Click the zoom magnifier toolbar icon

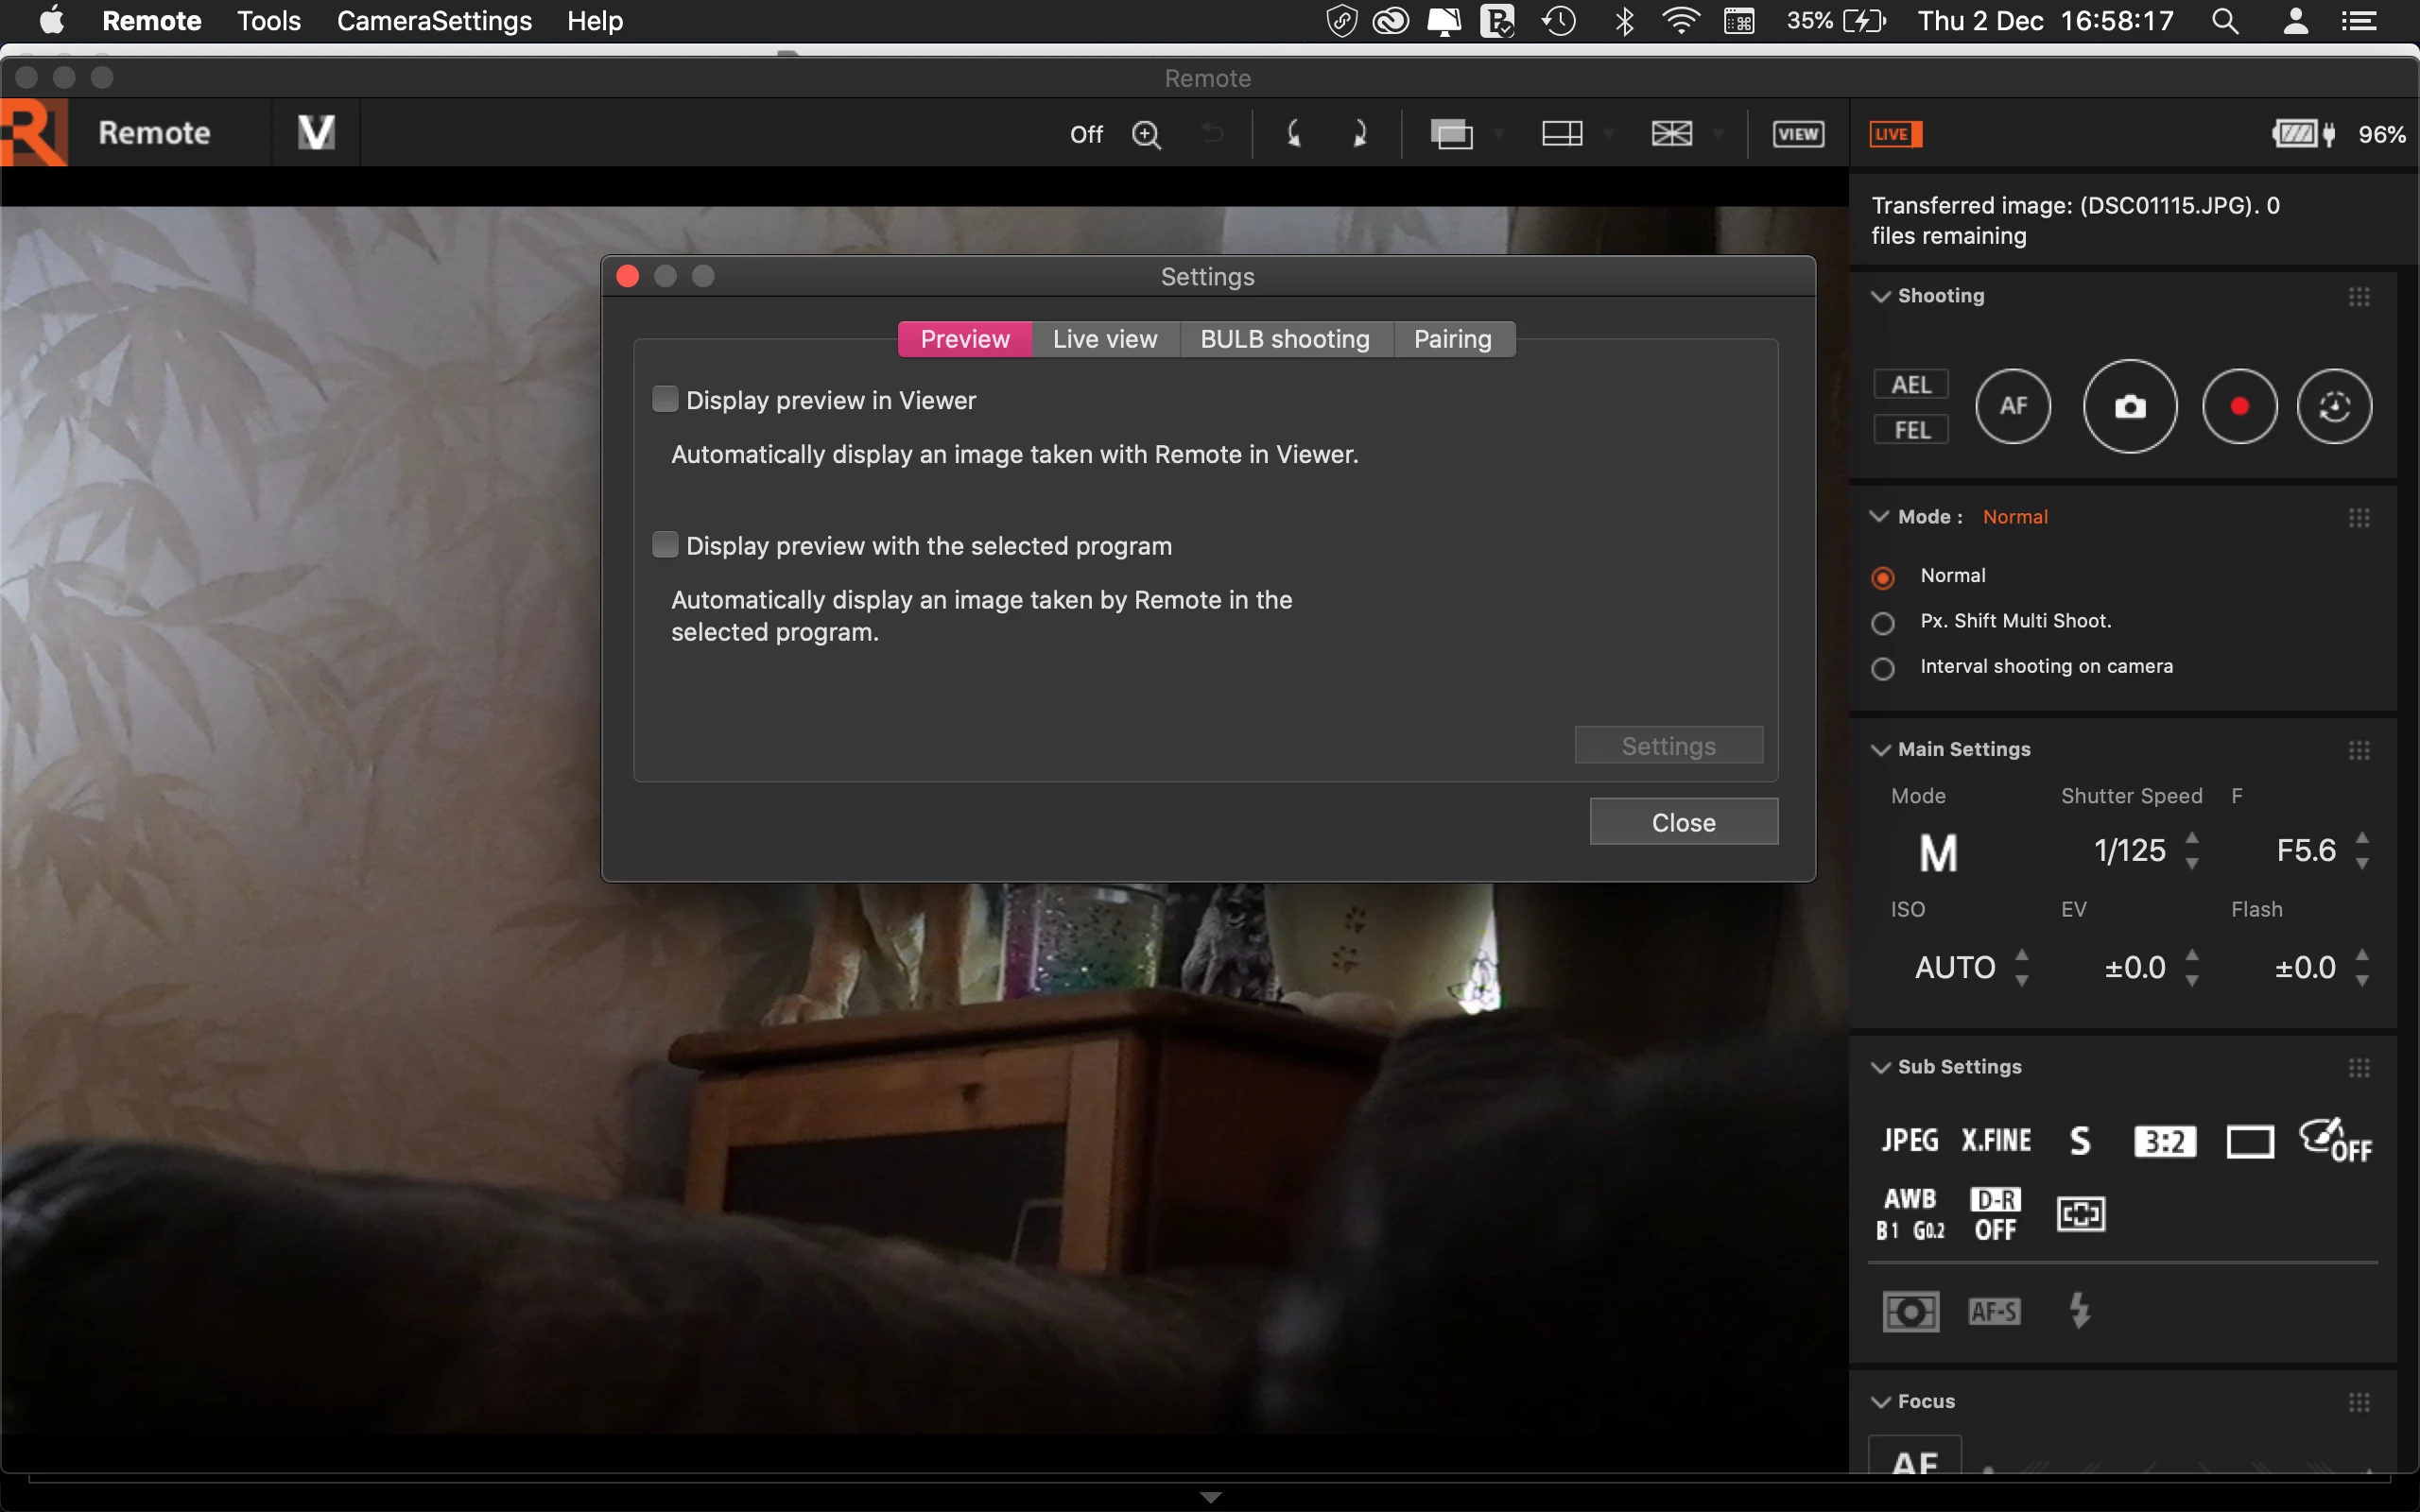pos(1146,134)
